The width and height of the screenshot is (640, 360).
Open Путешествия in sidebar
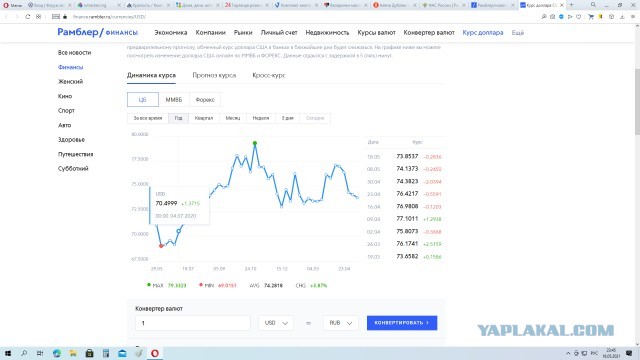coord(76,154)
